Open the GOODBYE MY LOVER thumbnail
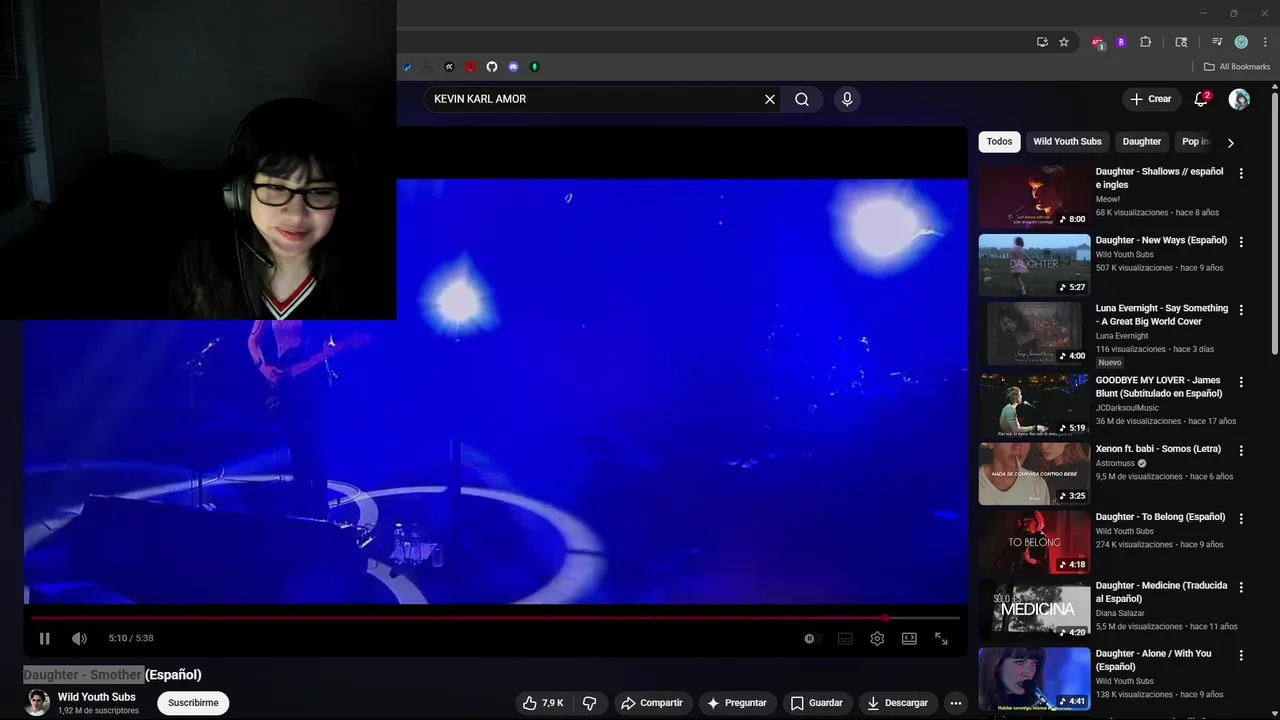The width and height of the screenshot is (1280, 720). coord(1034,405)
